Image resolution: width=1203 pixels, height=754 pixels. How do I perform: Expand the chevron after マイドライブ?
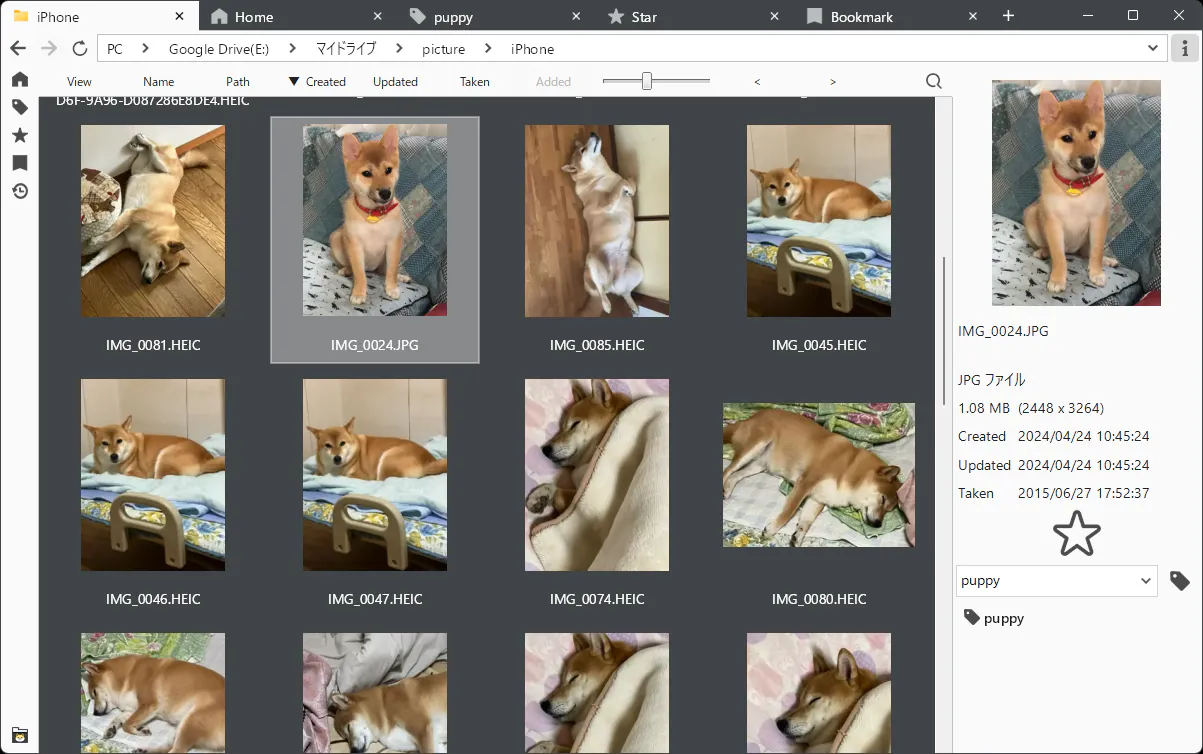coord(399,48)
